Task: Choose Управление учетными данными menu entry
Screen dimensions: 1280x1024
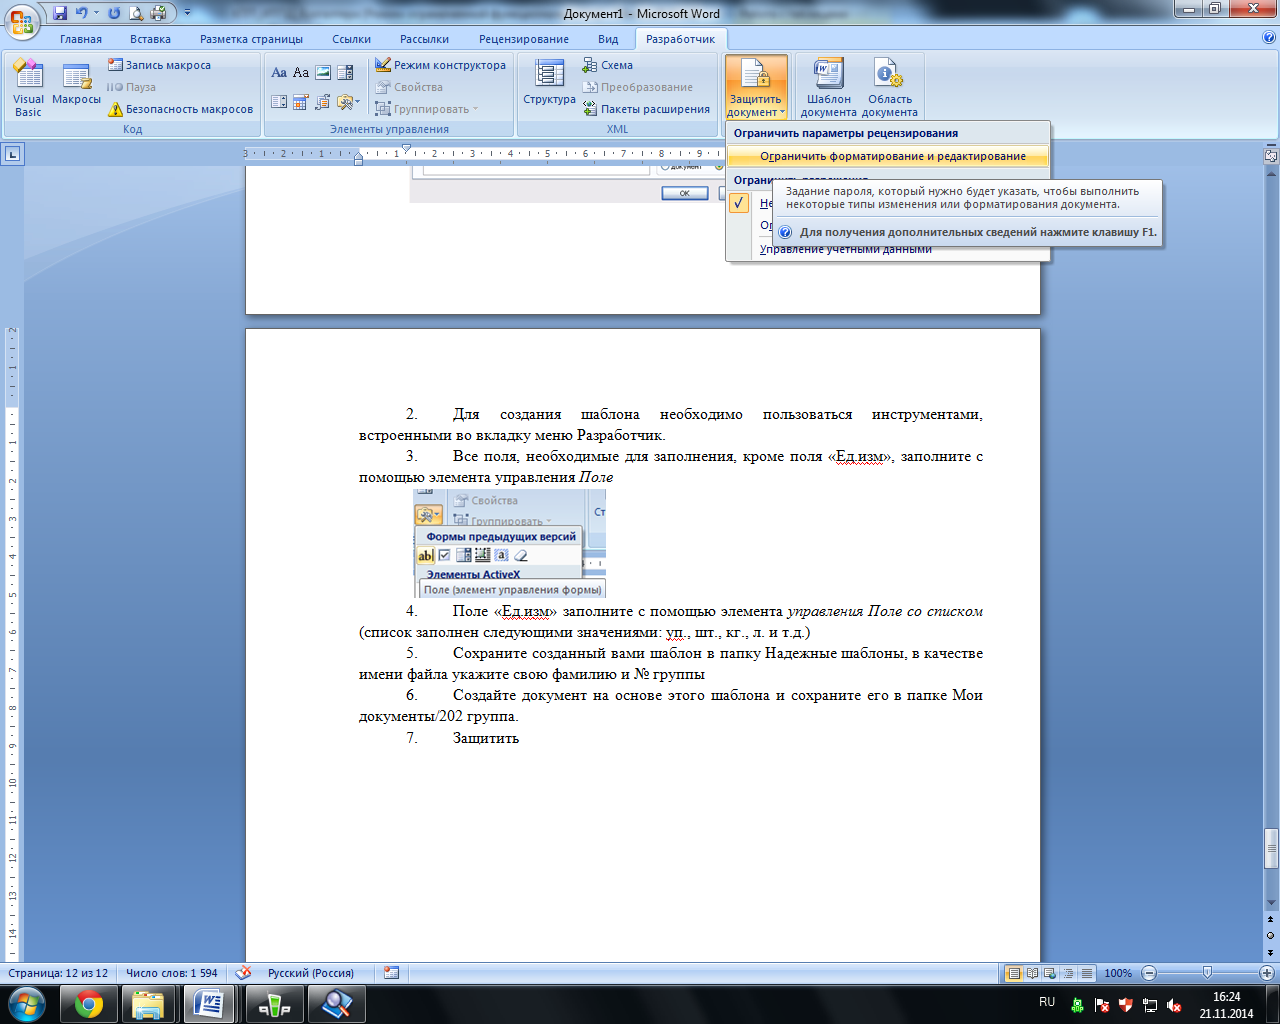Action: point(845,249)
